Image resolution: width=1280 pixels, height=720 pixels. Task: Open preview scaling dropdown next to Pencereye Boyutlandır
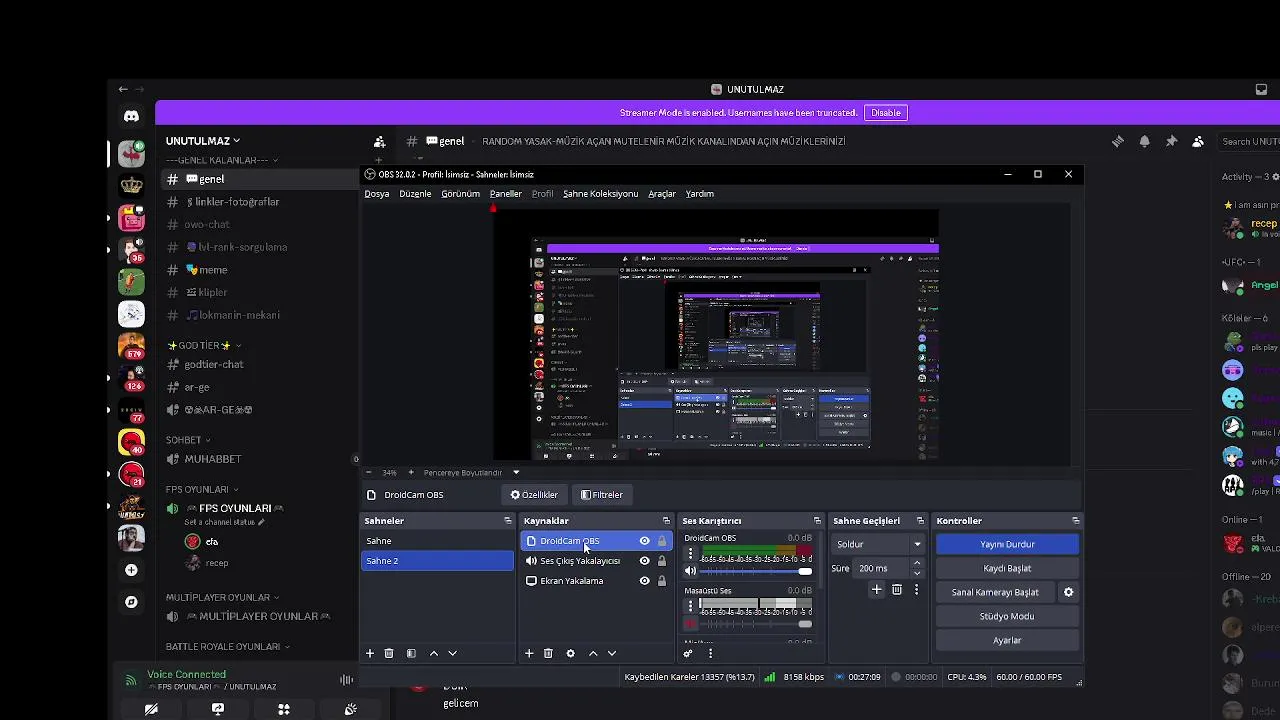click(x=516, y=472)
